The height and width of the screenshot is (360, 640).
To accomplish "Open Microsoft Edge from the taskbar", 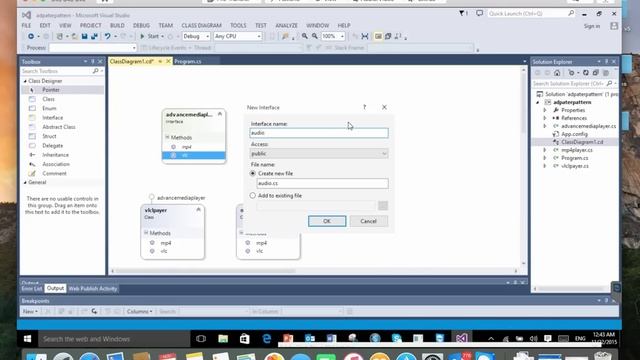I will [267, 338].
